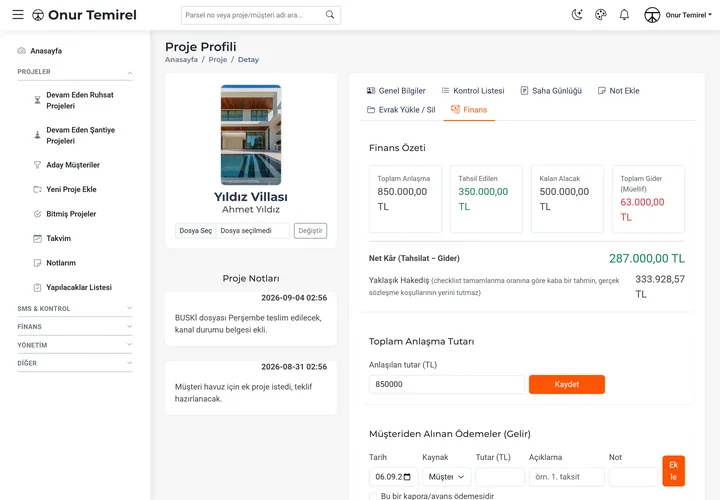Collapse the PROJELER section
Screen dimensions: 720x500
(x=74, y=72)
